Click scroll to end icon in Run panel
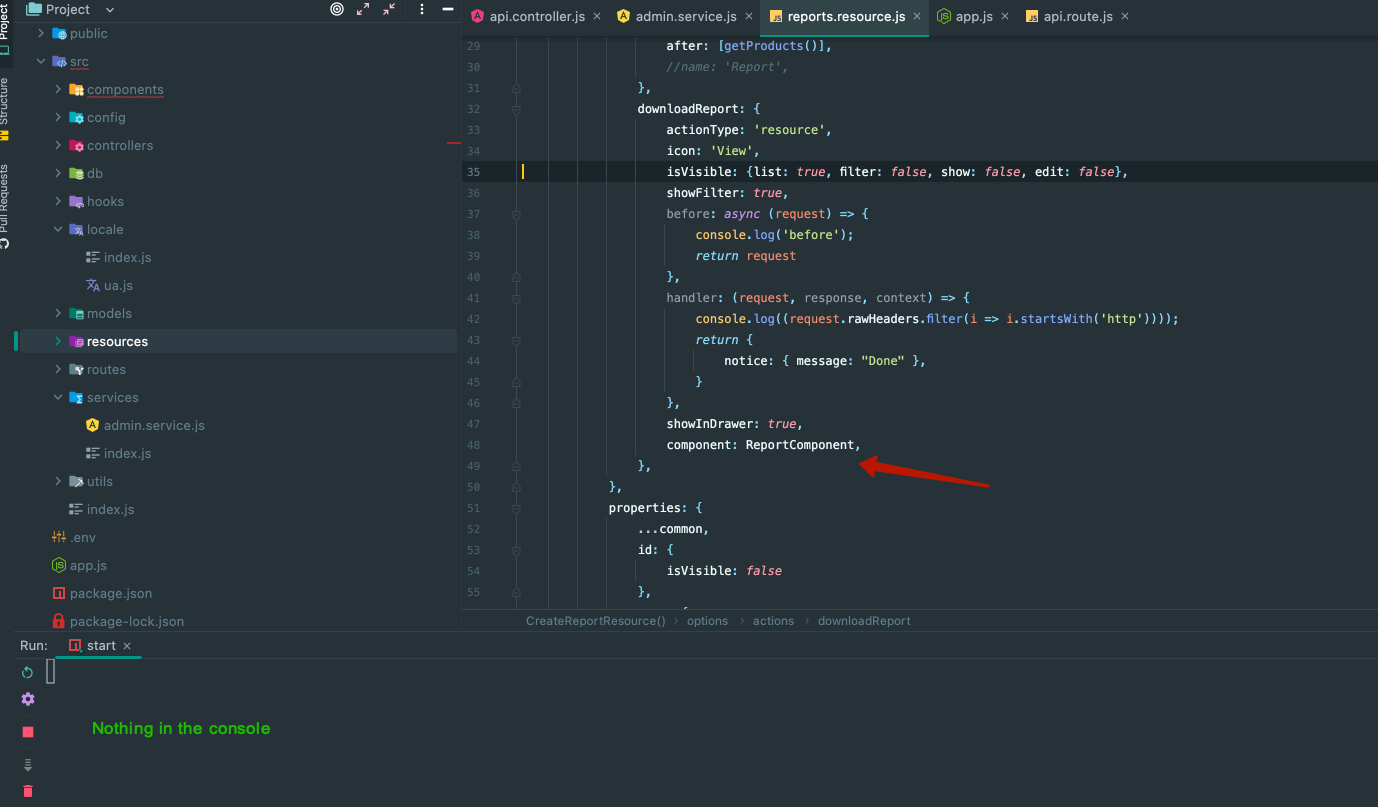Screen dimensions: 1378x807 28,765
